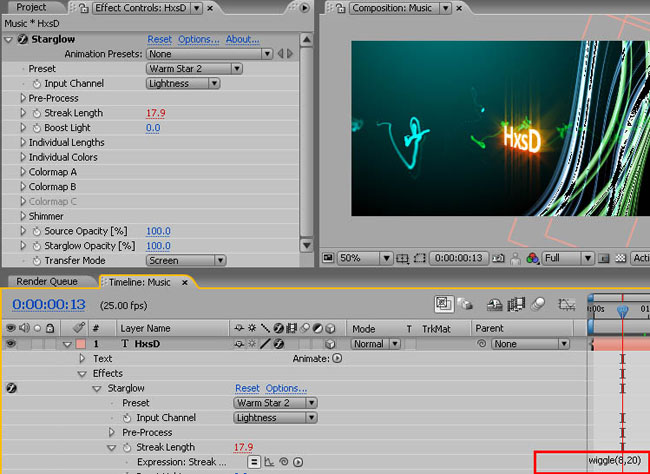Image resolution: width=650 pixels, height=474 pixels.
Task: Switch to the Render Queue tab
Action: tap(46, 282)
